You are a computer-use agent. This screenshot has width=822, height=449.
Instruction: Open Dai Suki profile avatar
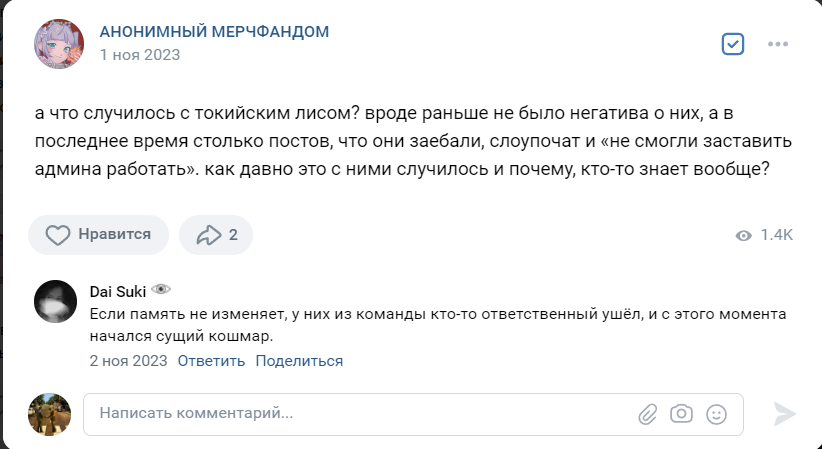(x=56, y=302)
